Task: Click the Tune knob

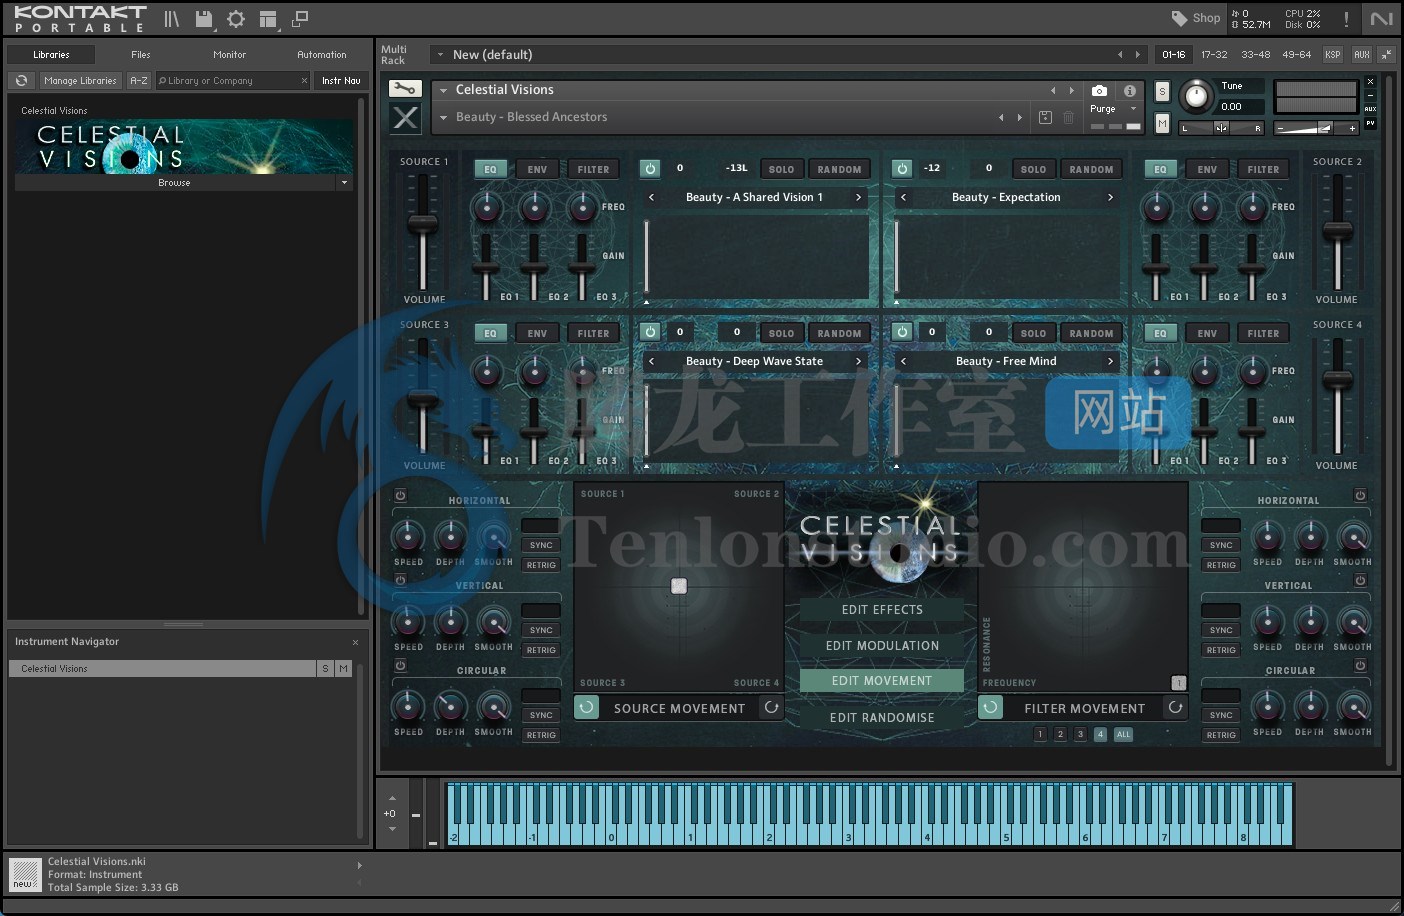Action: click(x=1195, y=96)
